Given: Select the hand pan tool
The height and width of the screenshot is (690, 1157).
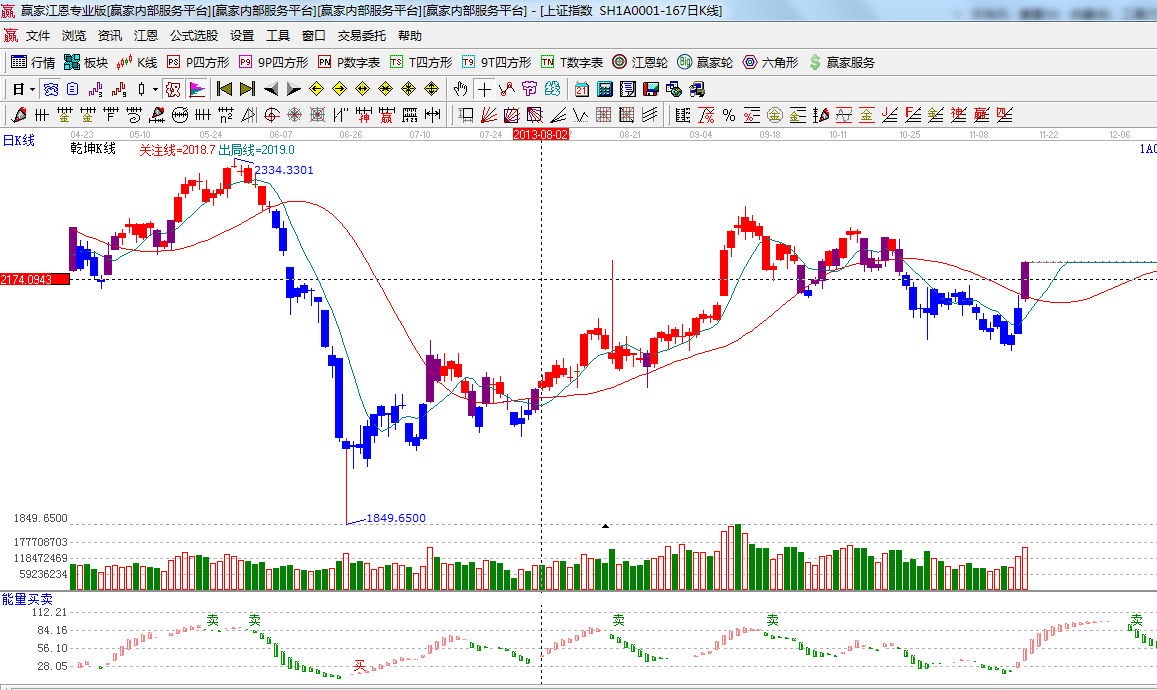Looking at the screenshot, I should click(460, 89).
